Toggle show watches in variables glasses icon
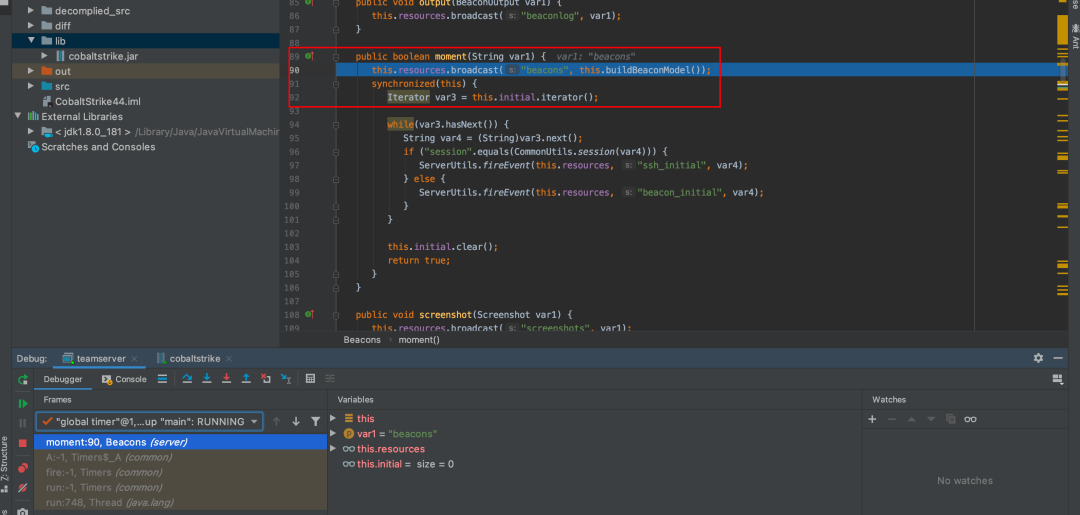 [x=971, y=419]
